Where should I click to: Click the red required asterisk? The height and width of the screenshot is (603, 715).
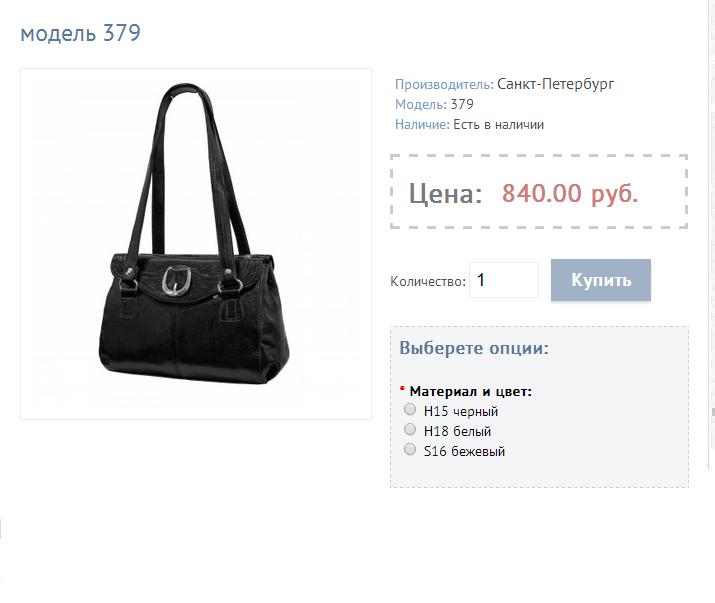point(402,389)
